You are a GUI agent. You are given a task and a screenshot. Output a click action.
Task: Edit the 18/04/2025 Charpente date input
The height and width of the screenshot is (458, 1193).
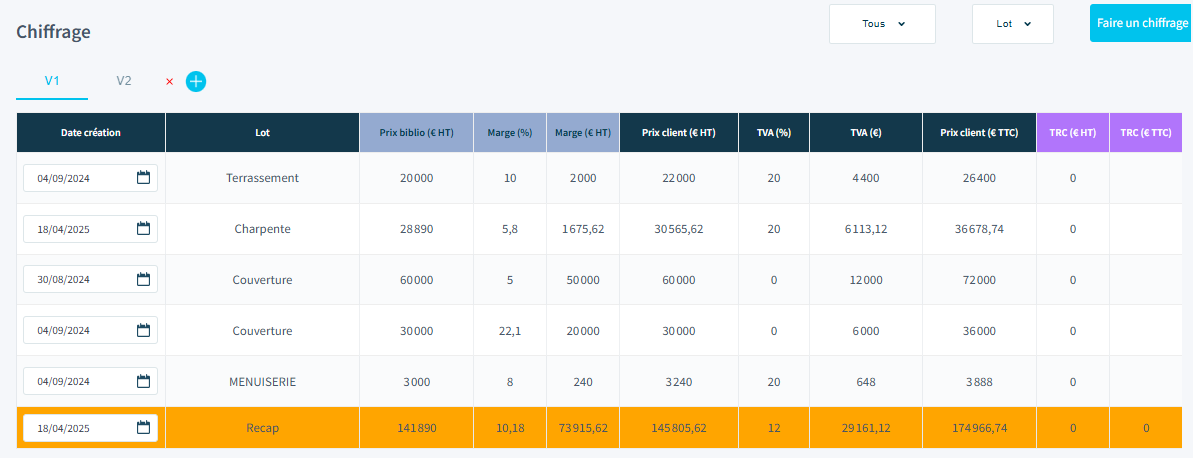coord(77,229)
